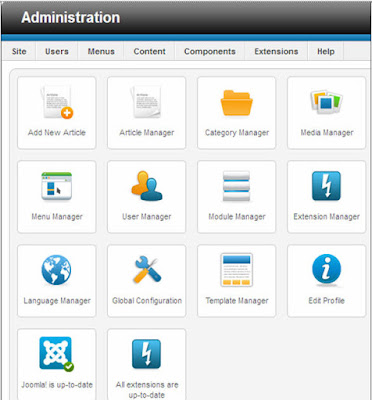Check the All extensions are up-to-date icon
The height and width of the screenshot is (400, 372).
(x=147, y=354)
